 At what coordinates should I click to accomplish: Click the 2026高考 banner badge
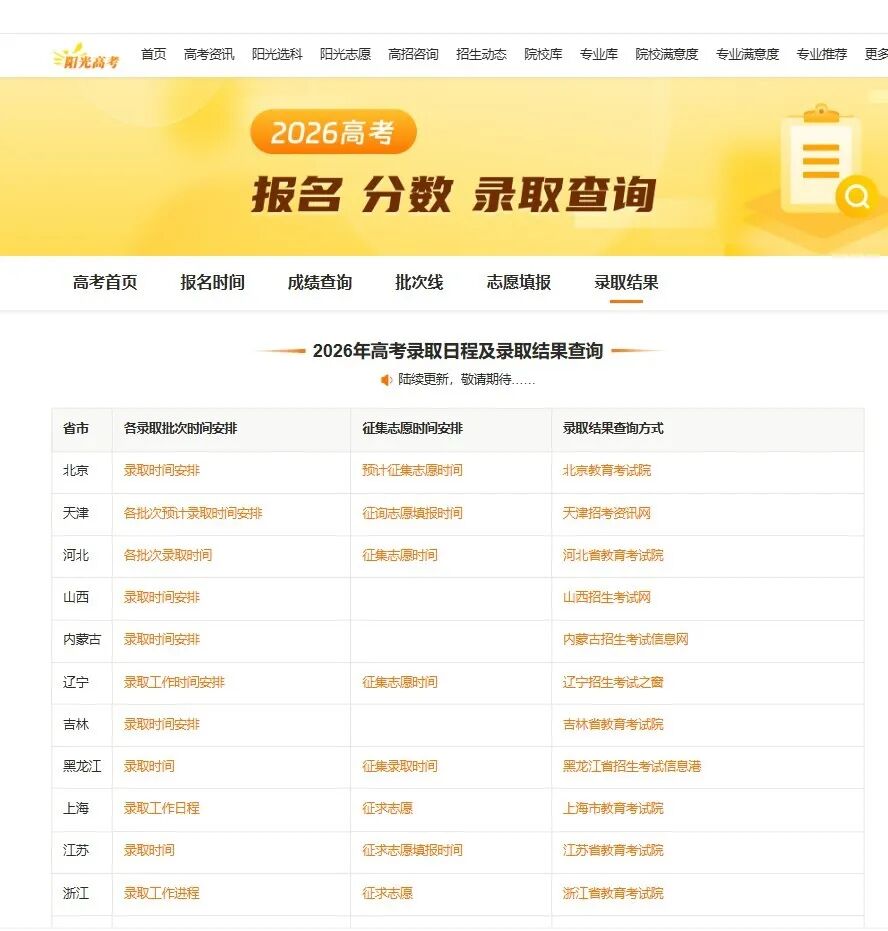[x=333, y=132]
